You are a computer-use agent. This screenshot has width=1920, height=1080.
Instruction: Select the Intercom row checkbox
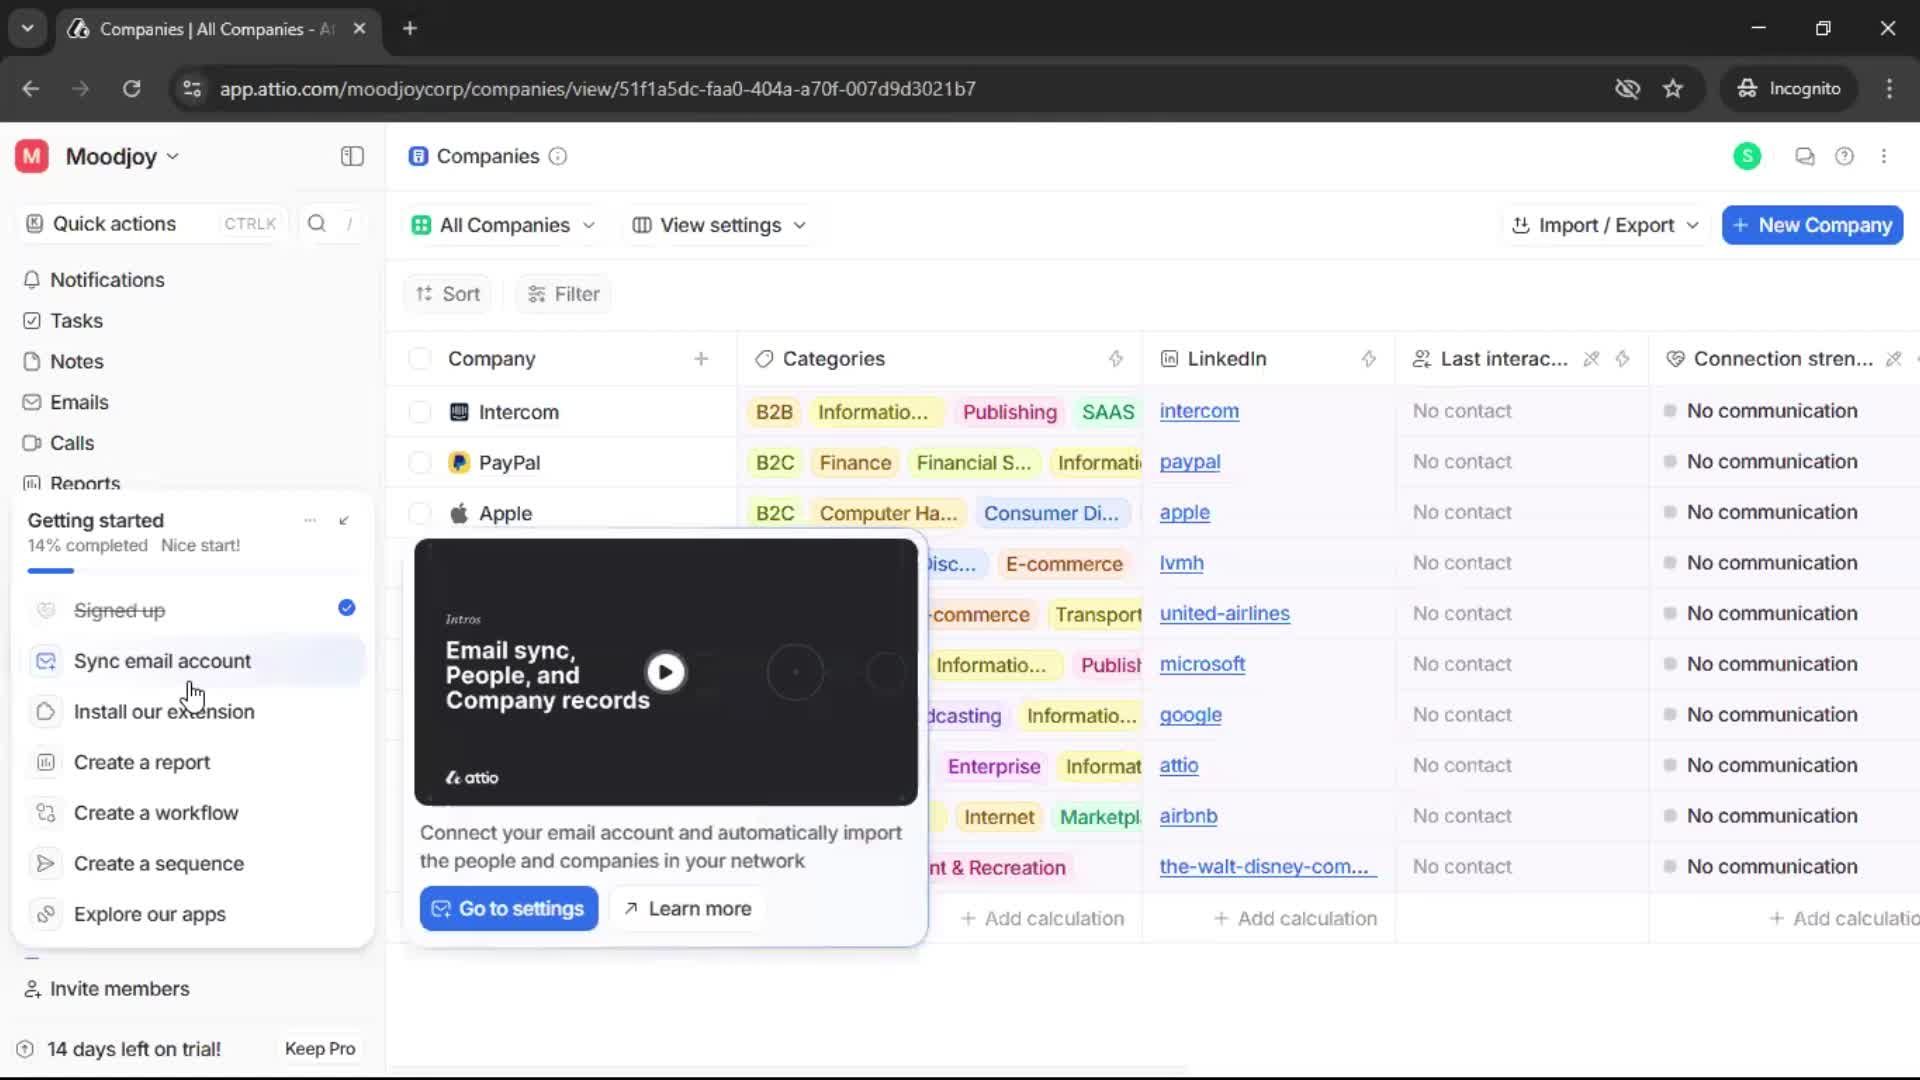(x=419, y=411)
